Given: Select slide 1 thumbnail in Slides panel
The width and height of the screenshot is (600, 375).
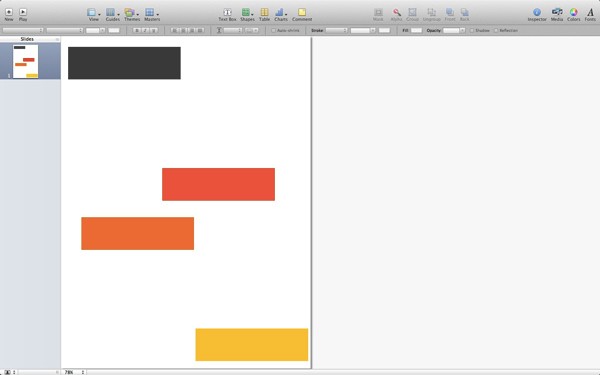Looking at the screenshot, I should [26, 61].
